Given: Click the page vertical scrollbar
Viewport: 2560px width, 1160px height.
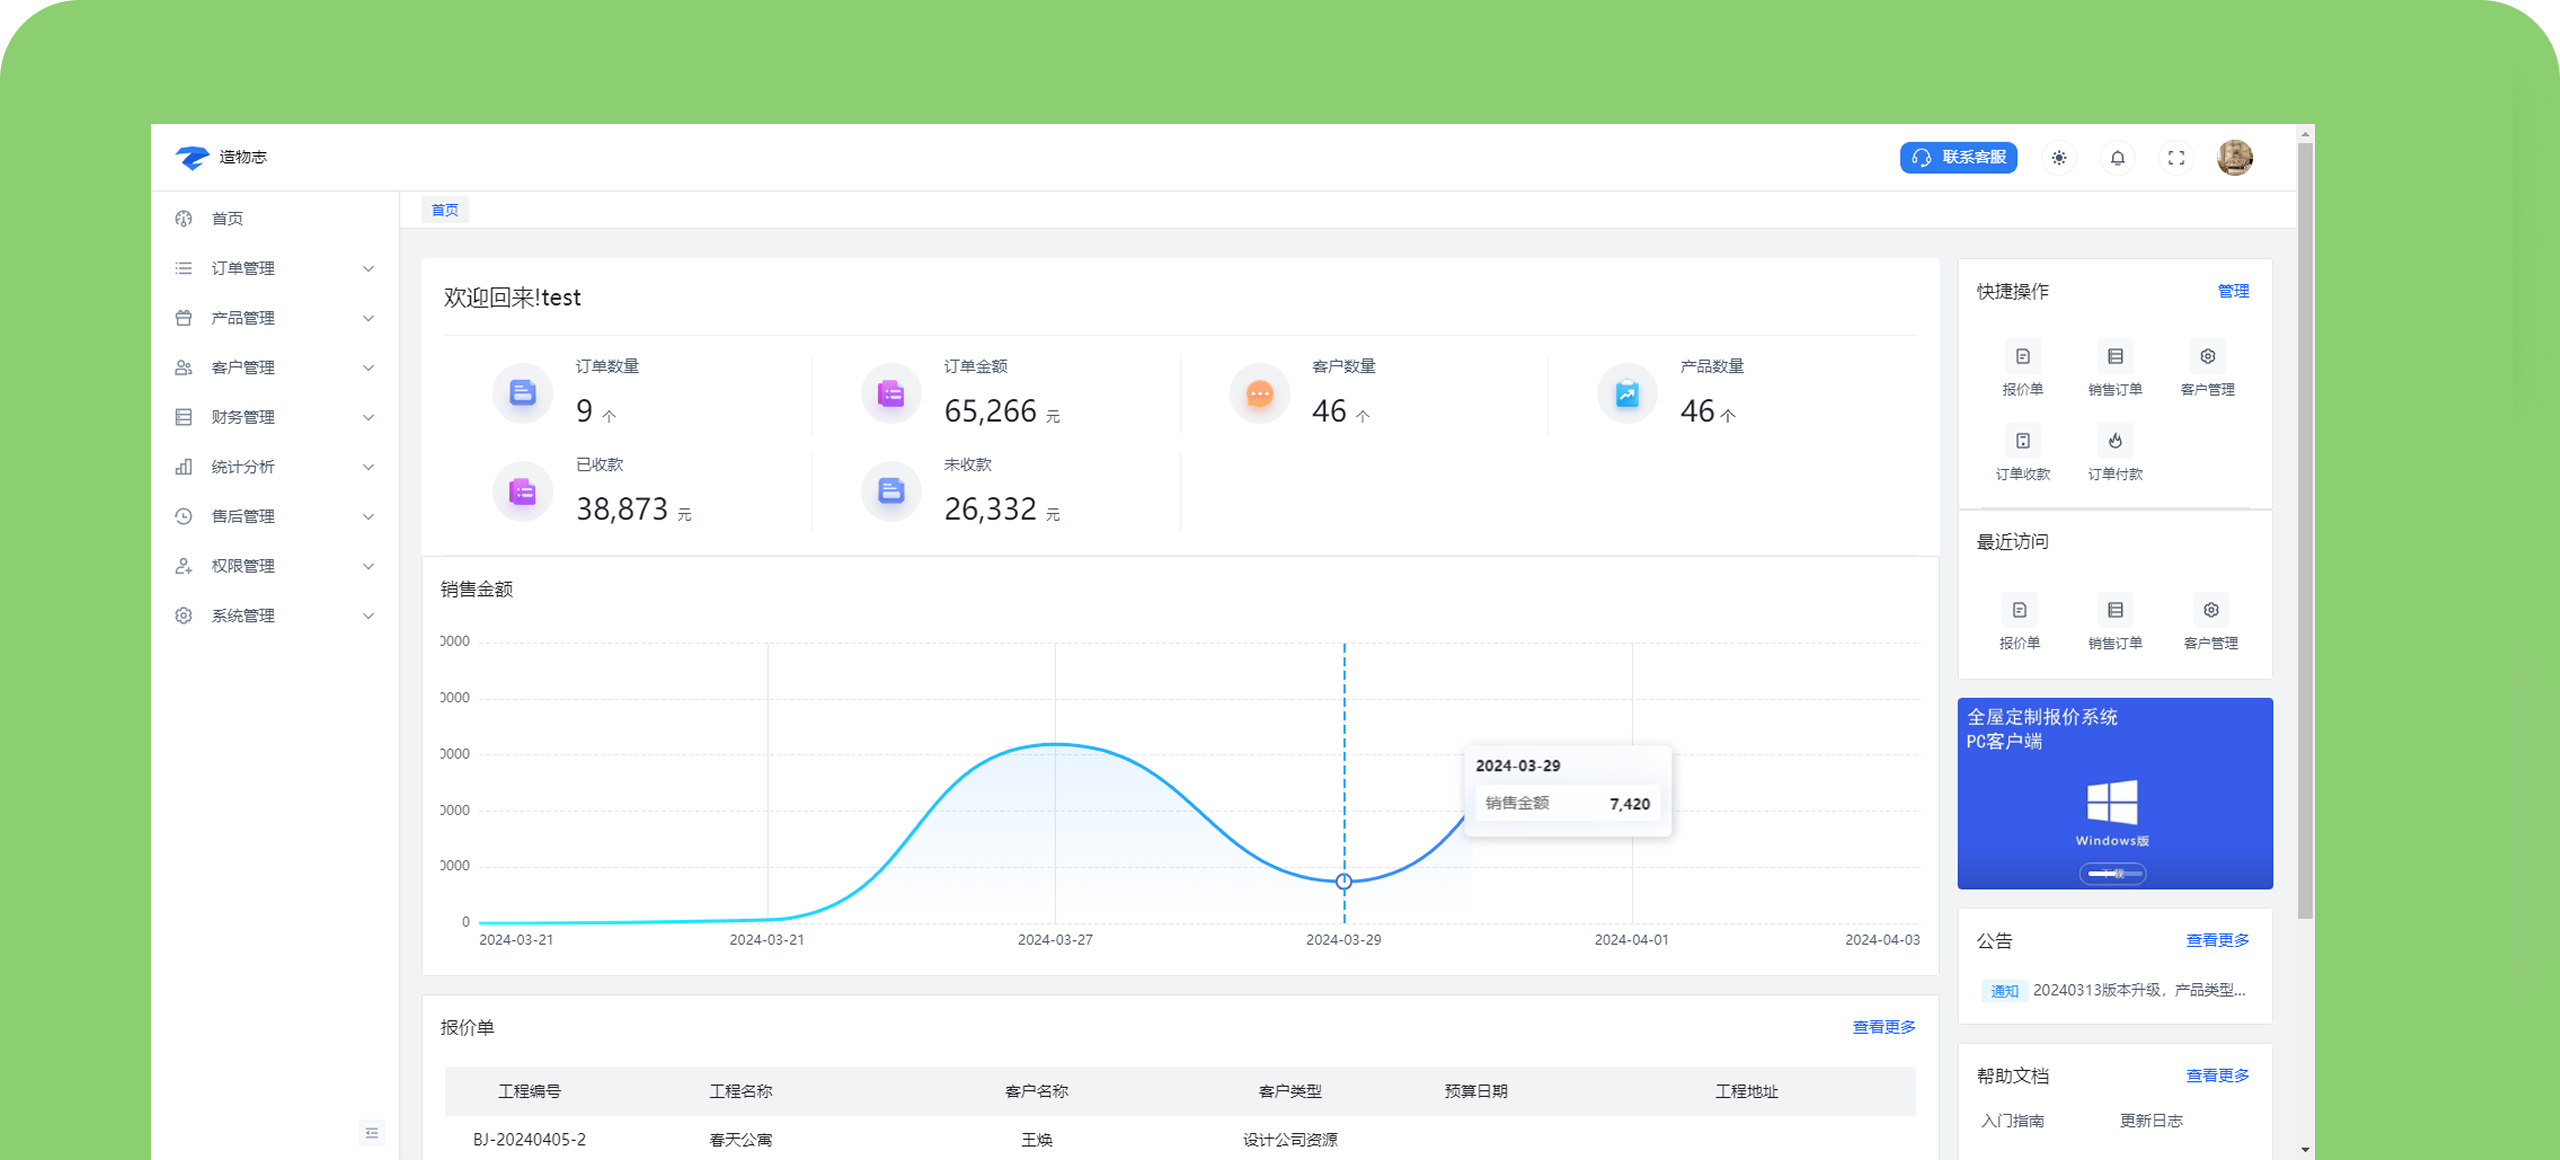Looking at the screenshot, I should [2305, 530].
